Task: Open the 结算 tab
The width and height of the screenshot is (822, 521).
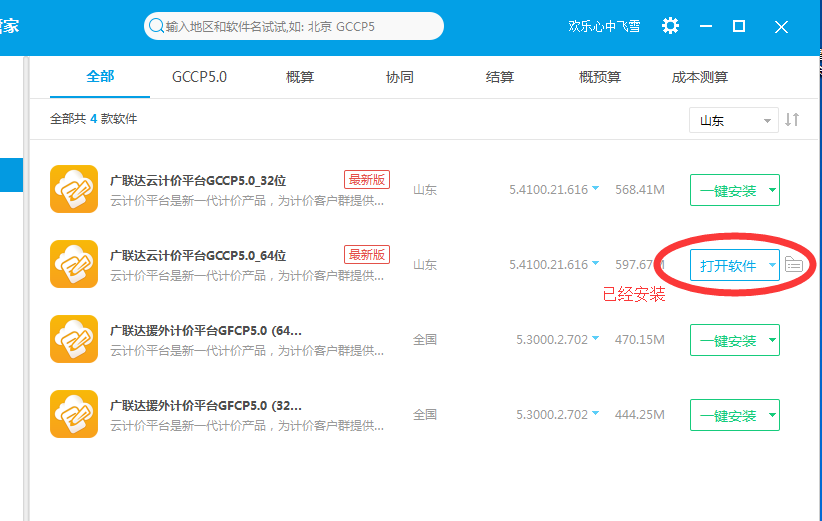Action: pyautogui.click(x=500, y=77)
